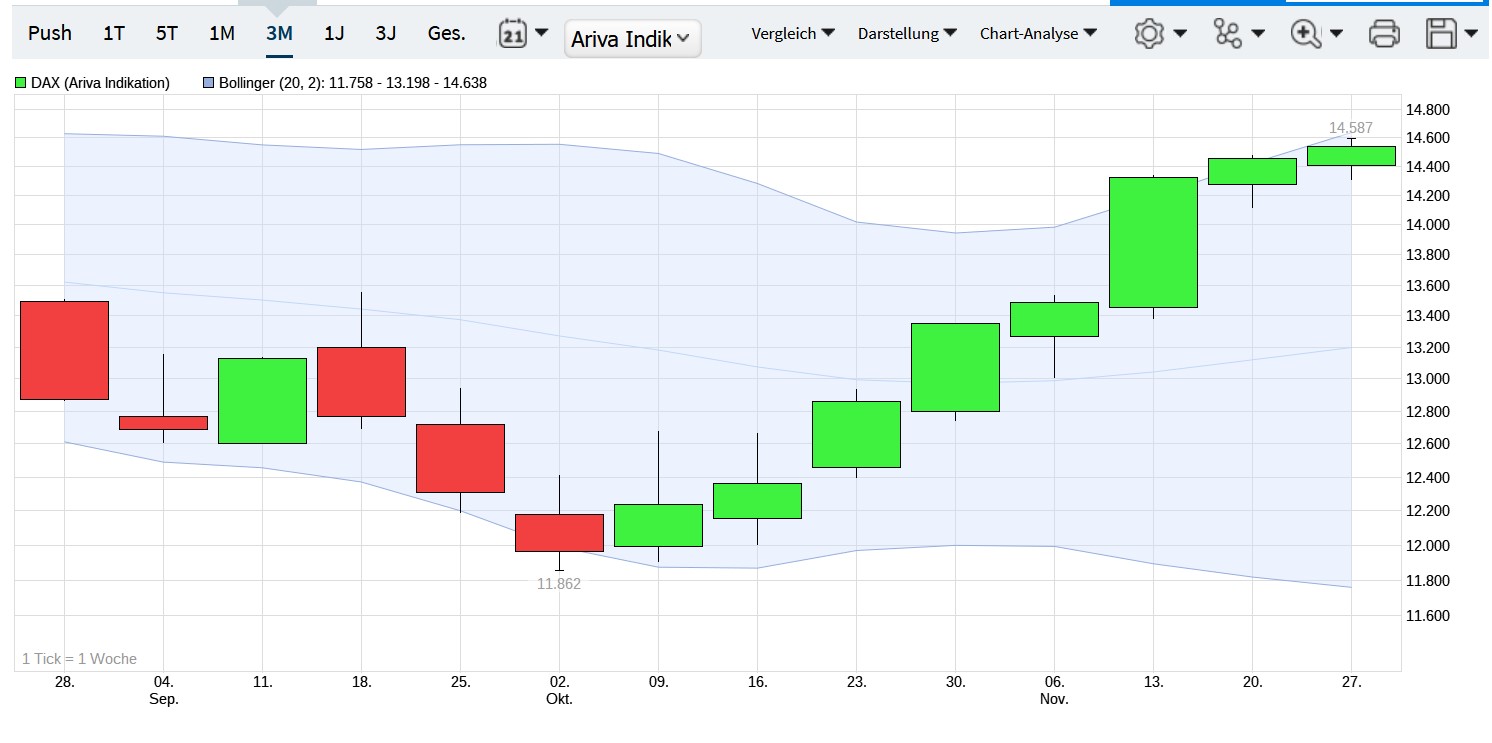This screenshot has height=743, width=1492.
Task: Click the 13.000 y-axis label
Action: (1427, 378)
